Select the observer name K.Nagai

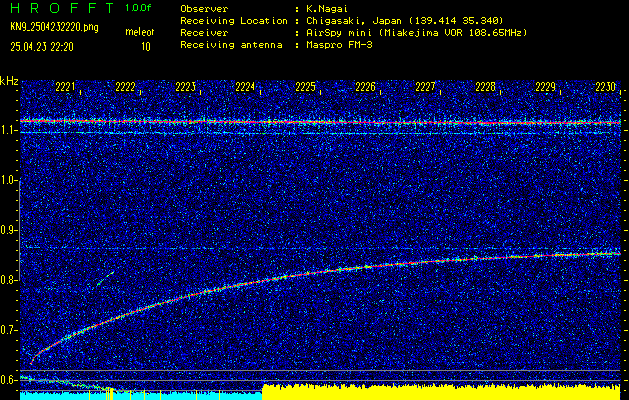327,8
